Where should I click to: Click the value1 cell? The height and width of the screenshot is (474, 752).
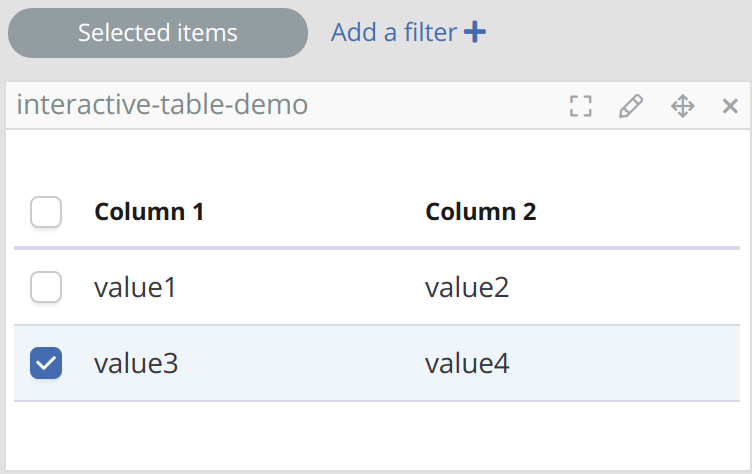coord(135,288)
